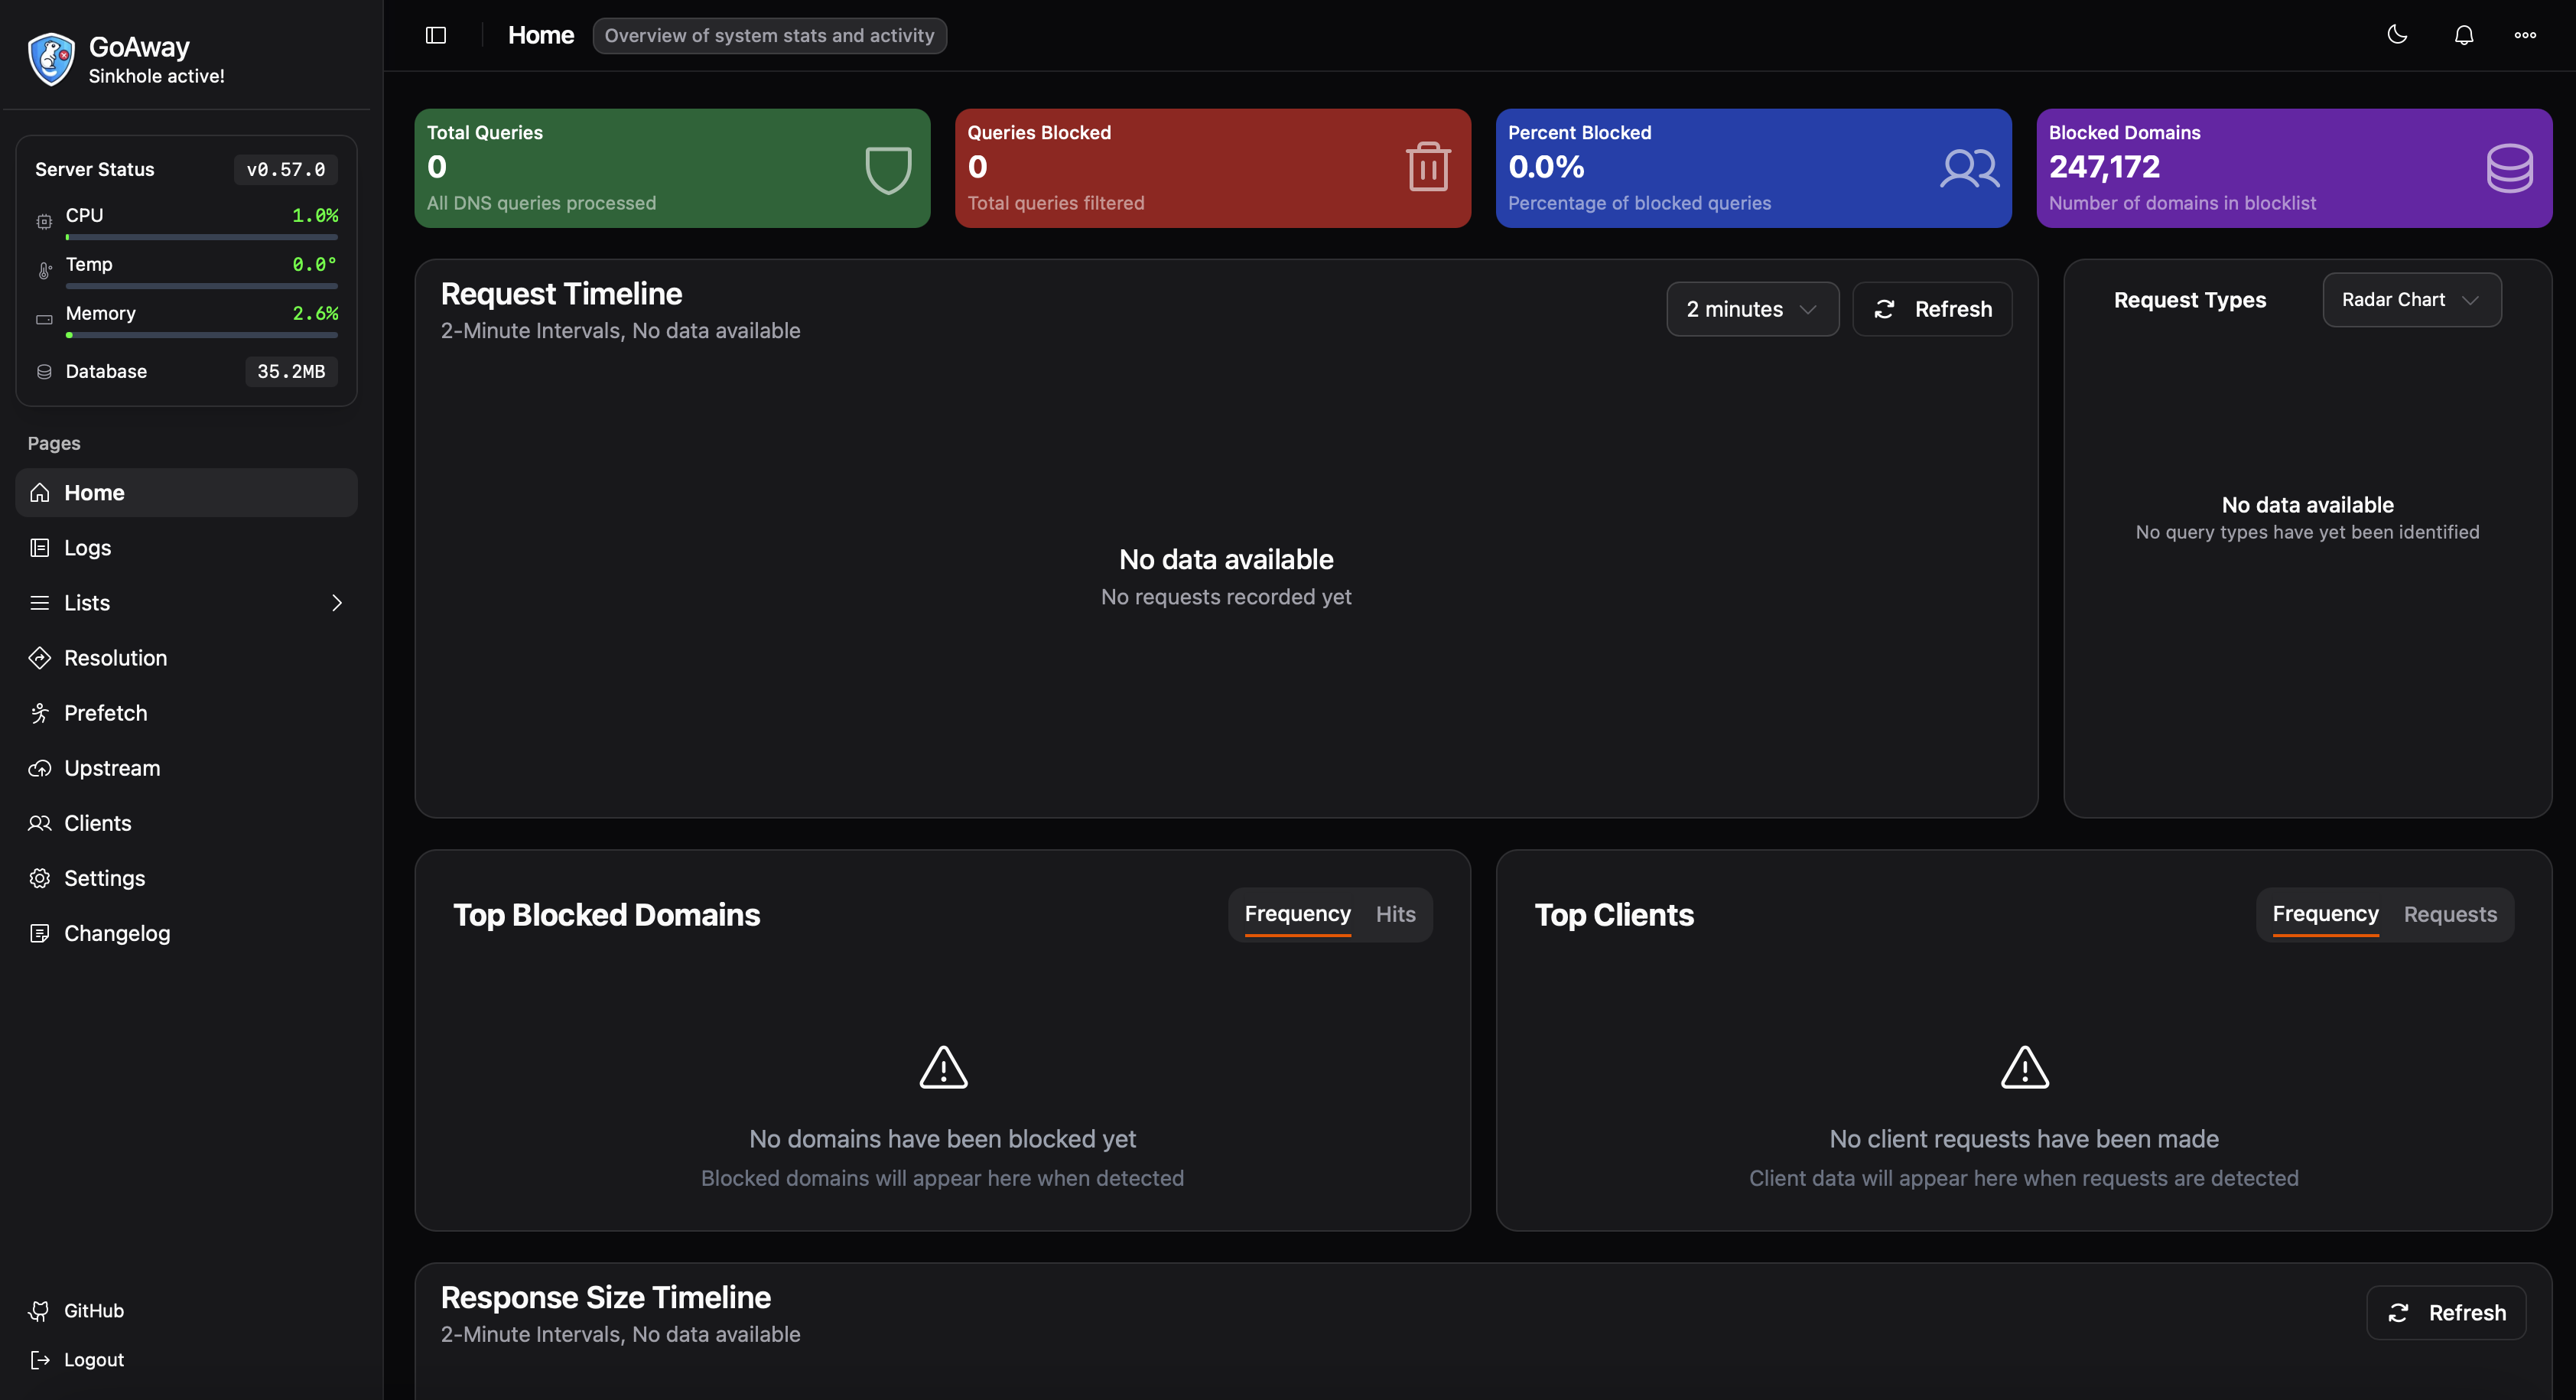Open the Radar Chart type dropdown
Screen dimensions: 2576x1400
pyautogui.click(x=2411, y=300)
